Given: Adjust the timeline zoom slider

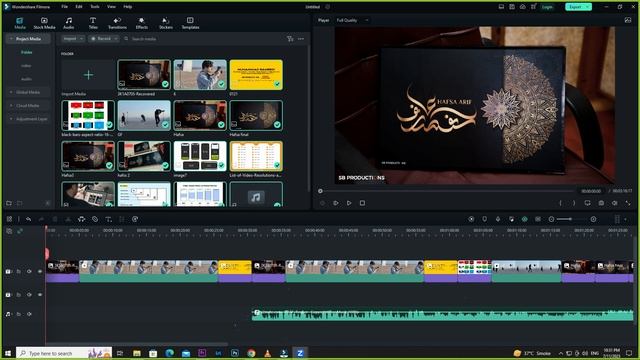Looking at the screenshot, I should tap(572, 219).
